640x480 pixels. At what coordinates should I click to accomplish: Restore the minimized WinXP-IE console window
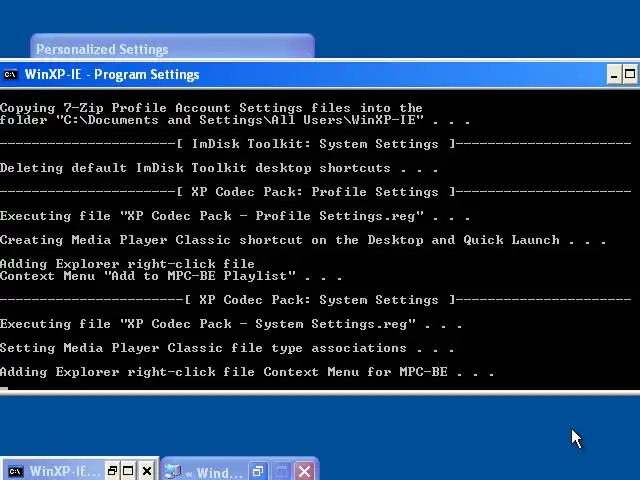coord(112,471)
